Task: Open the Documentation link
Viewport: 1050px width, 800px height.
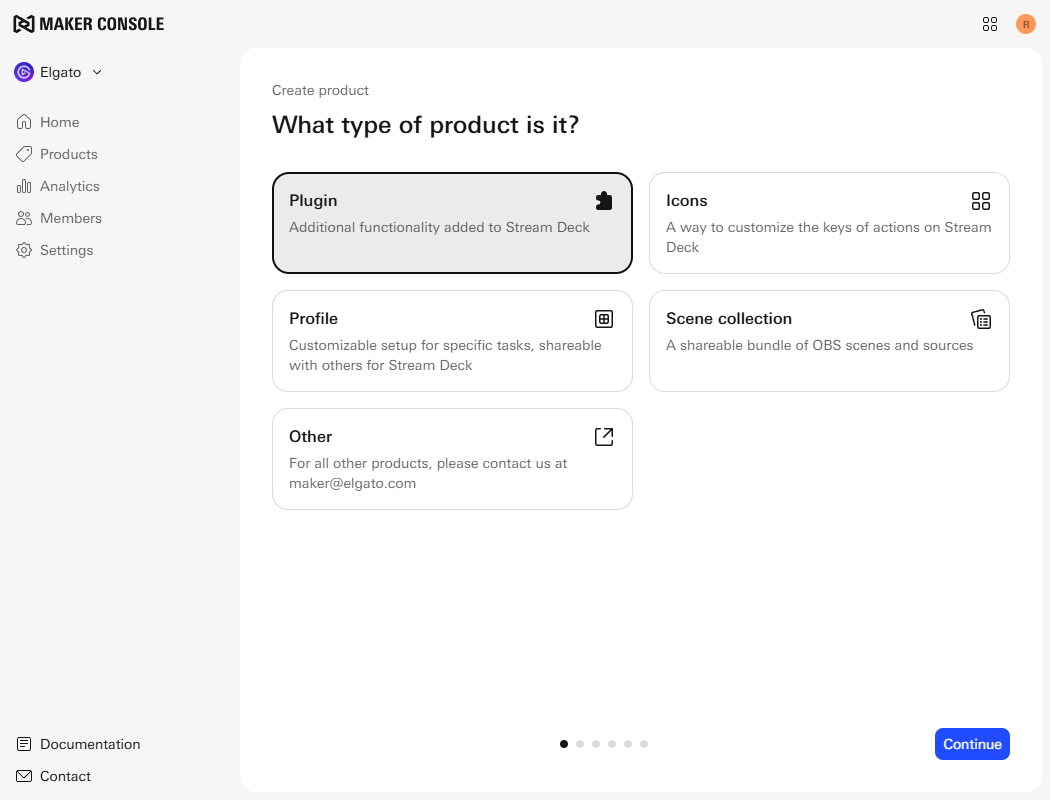Action: click(89, 744)
